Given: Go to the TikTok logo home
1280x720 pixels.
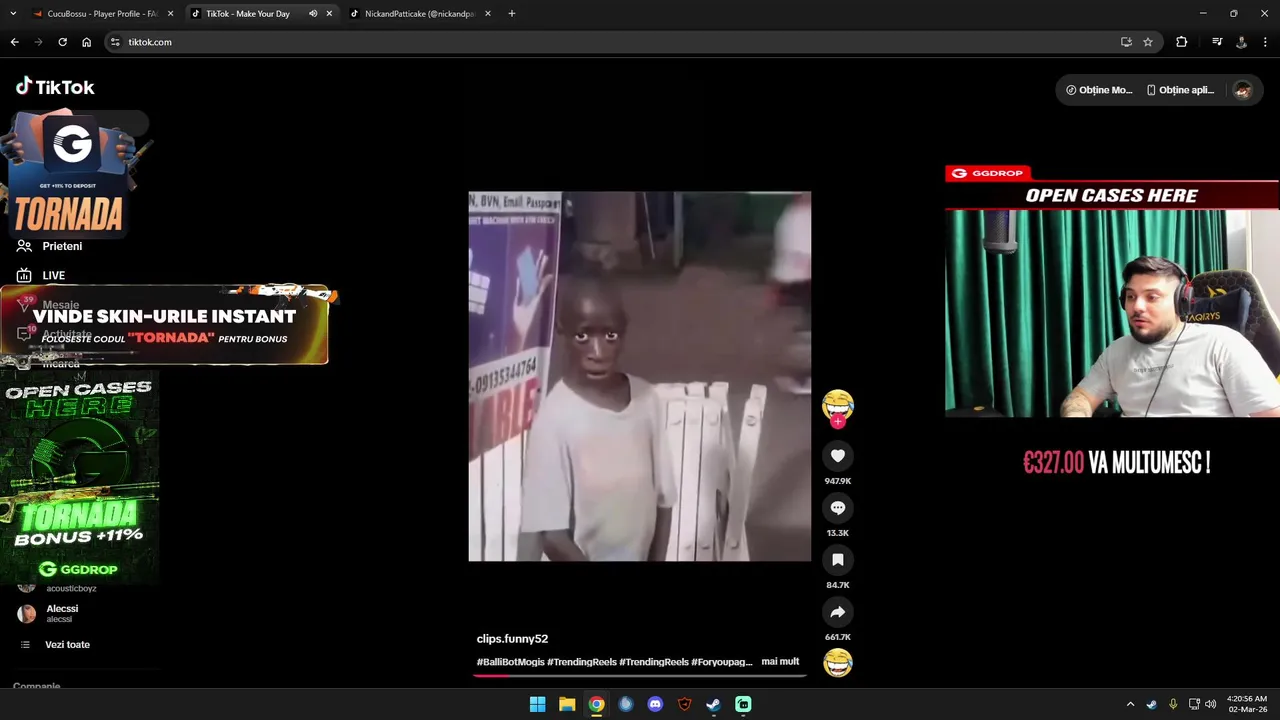Looking at the screenshot, I should pos(55,87).
